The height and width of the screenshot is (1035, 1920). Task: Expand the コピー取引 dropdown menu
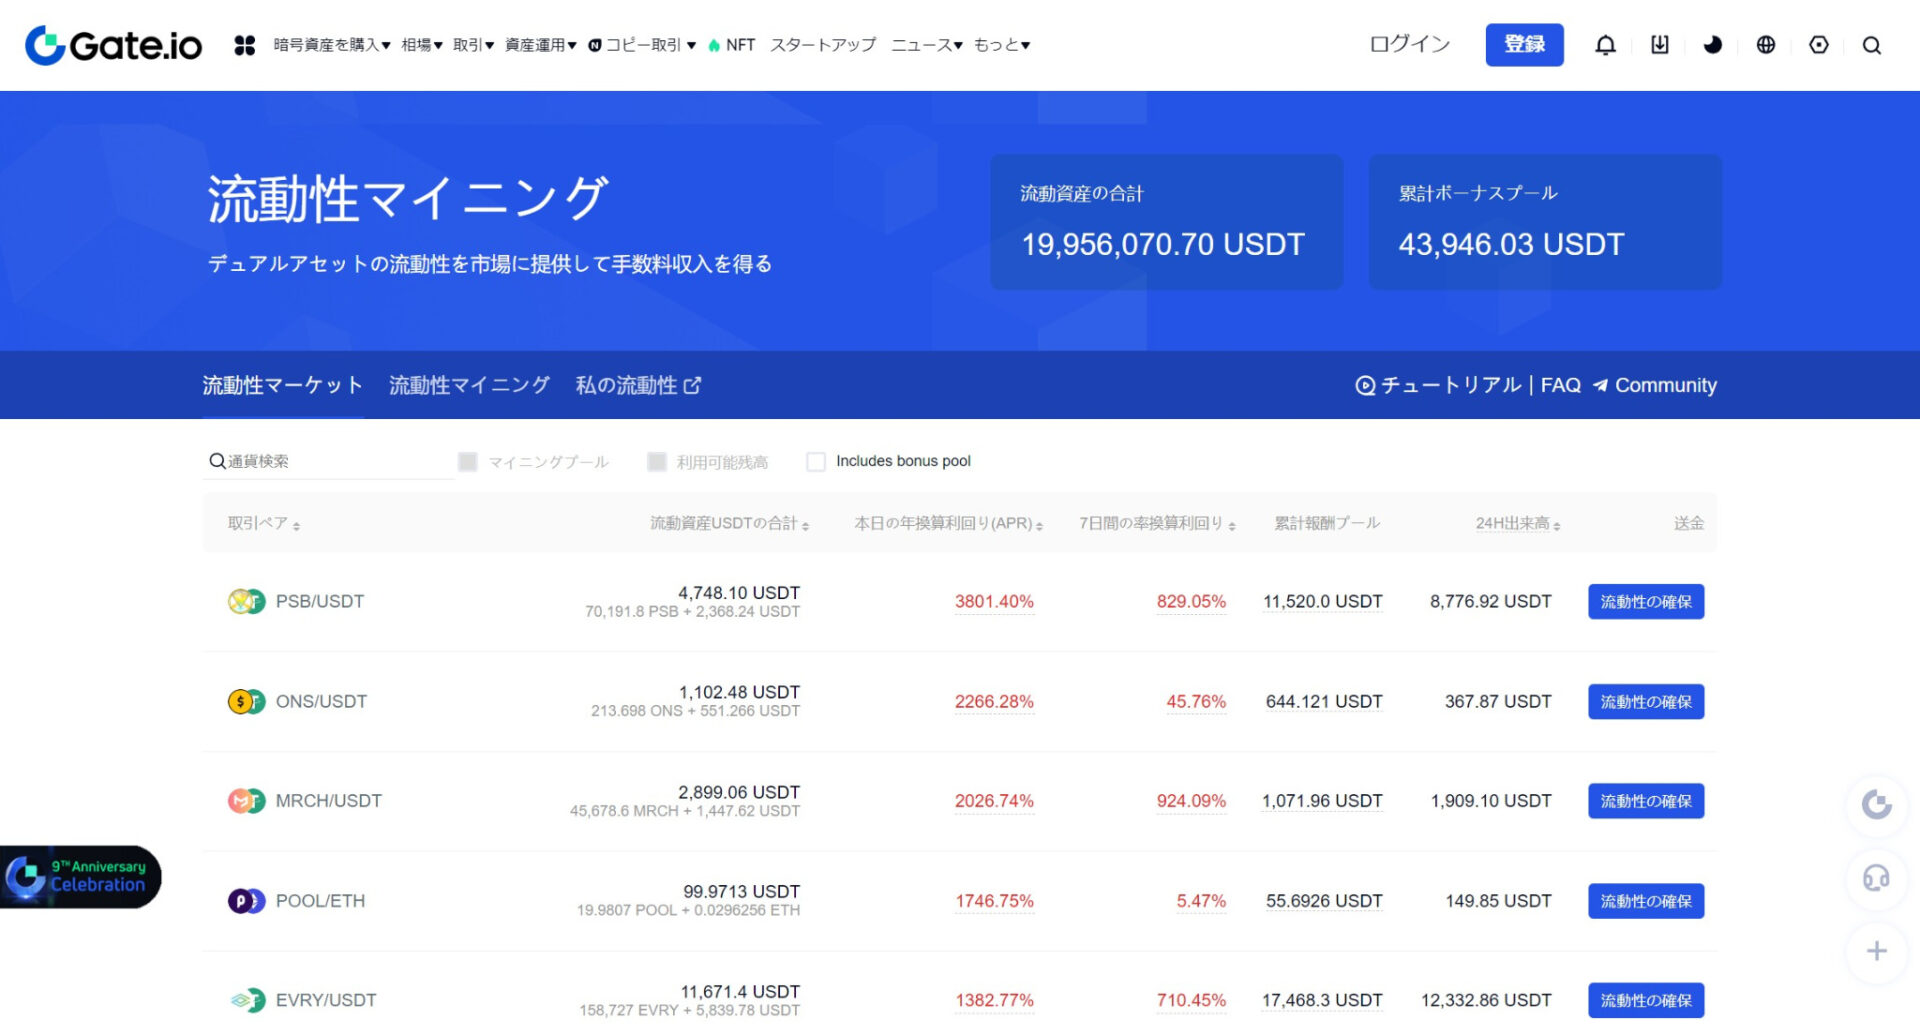[x=642, y=45]
